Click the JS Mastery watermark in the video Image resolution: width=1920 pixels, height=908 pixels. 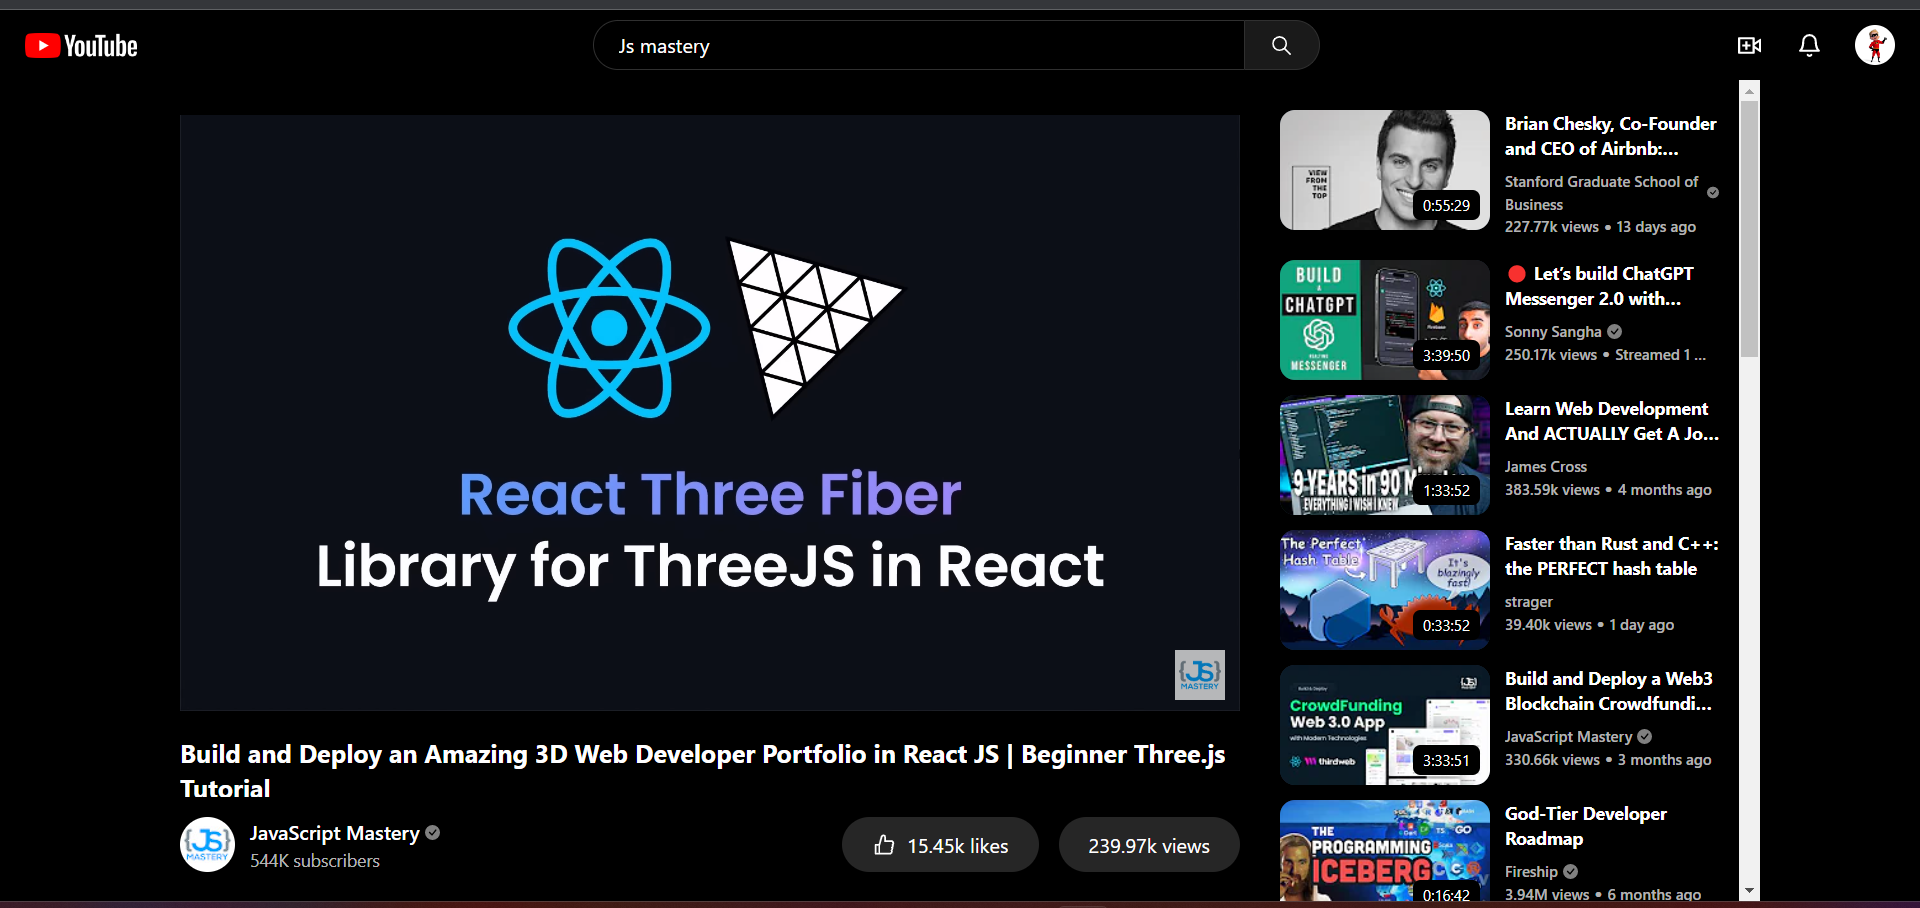1200,674
